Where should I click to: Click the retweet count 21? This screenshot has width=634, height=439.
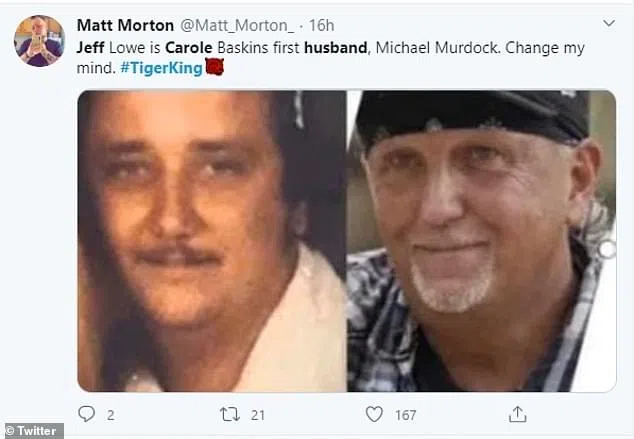[x=258, y=415]
